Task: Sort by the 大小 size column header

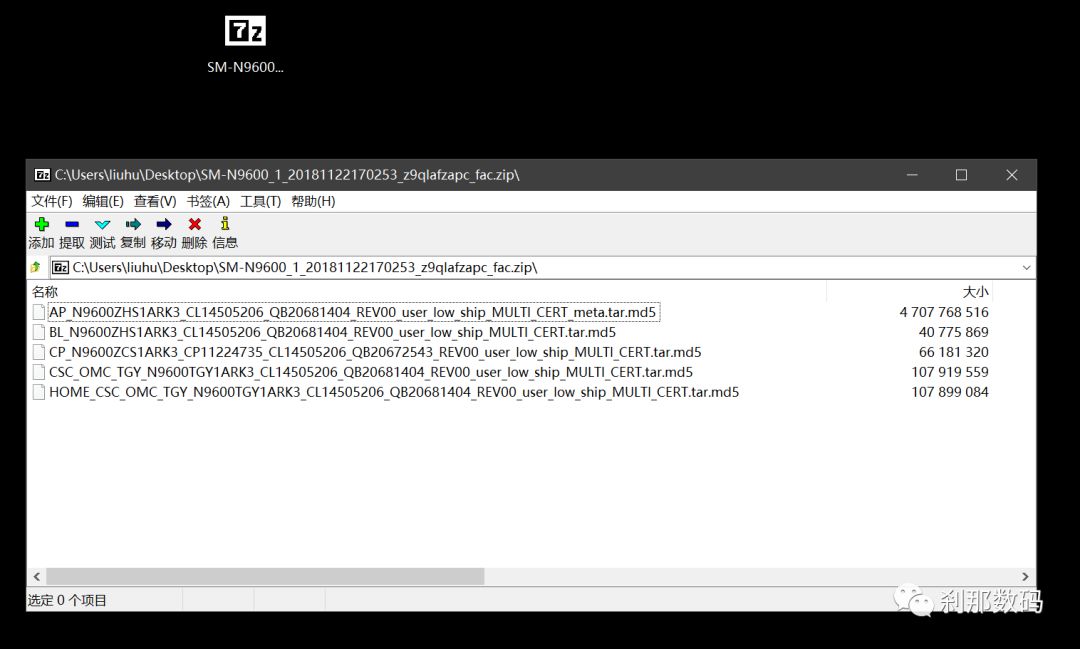Action: point(974,292)
